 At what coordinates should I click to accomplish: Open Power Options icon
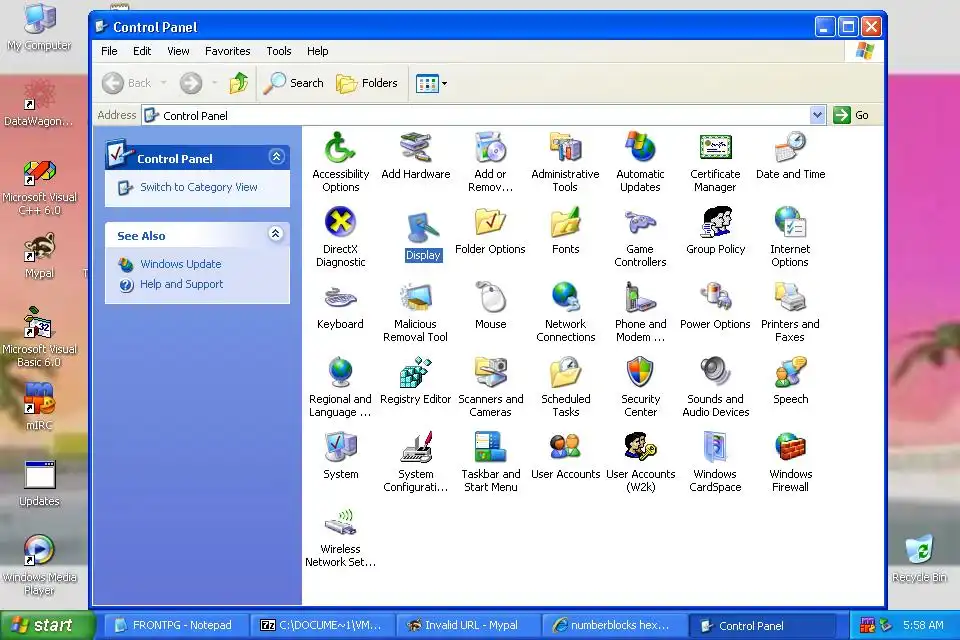[x=715, y=298]
